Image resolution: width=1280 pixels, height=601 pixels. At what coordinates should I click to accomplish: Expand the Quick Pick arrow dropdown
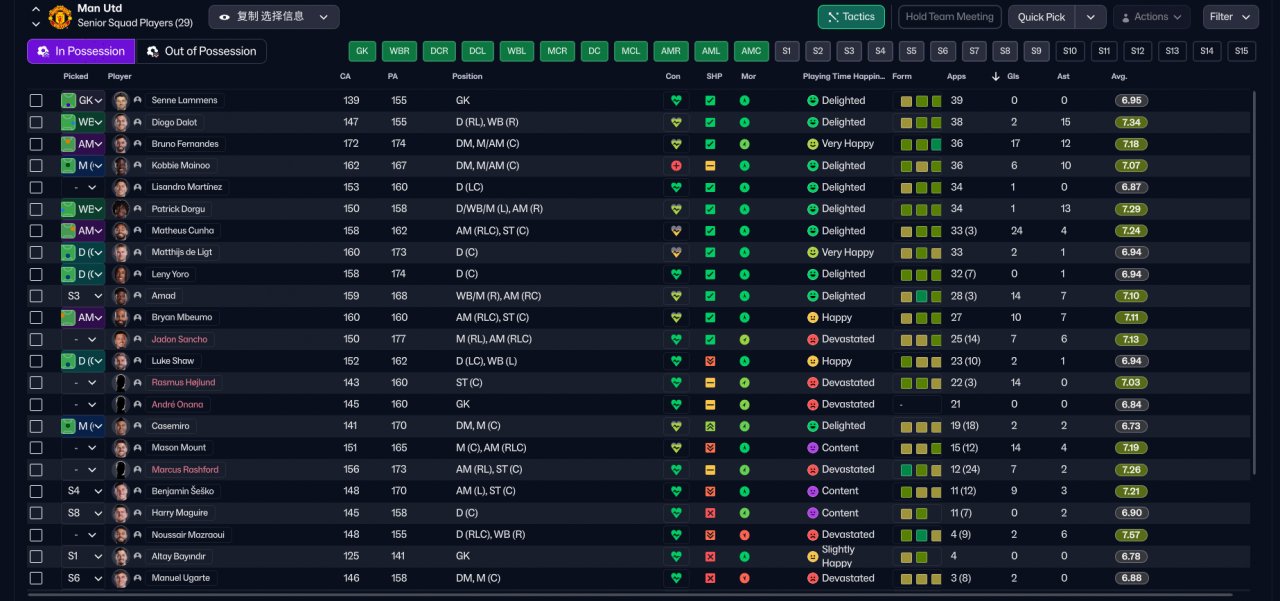coord(1091,17)
